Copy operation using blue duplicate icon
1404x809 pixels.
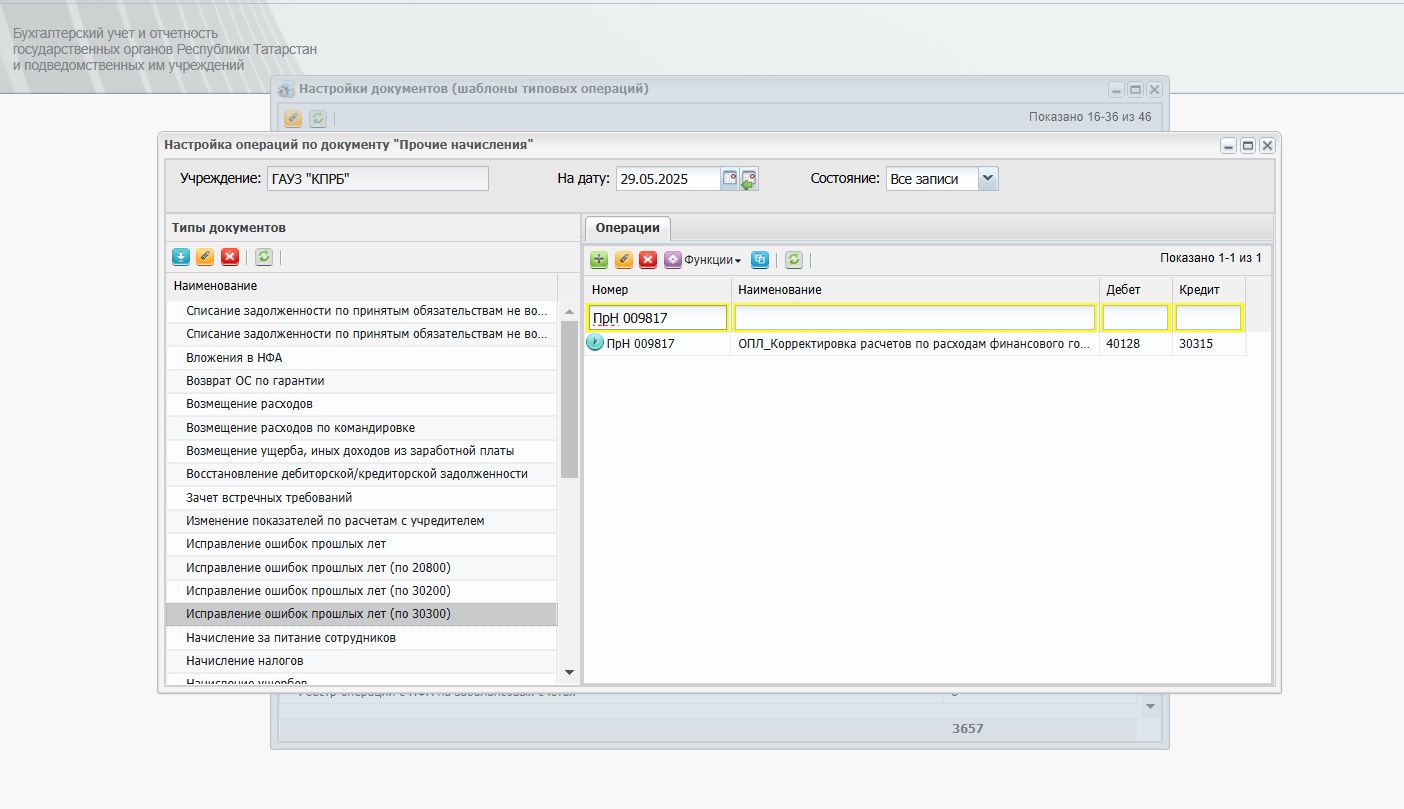760,260
